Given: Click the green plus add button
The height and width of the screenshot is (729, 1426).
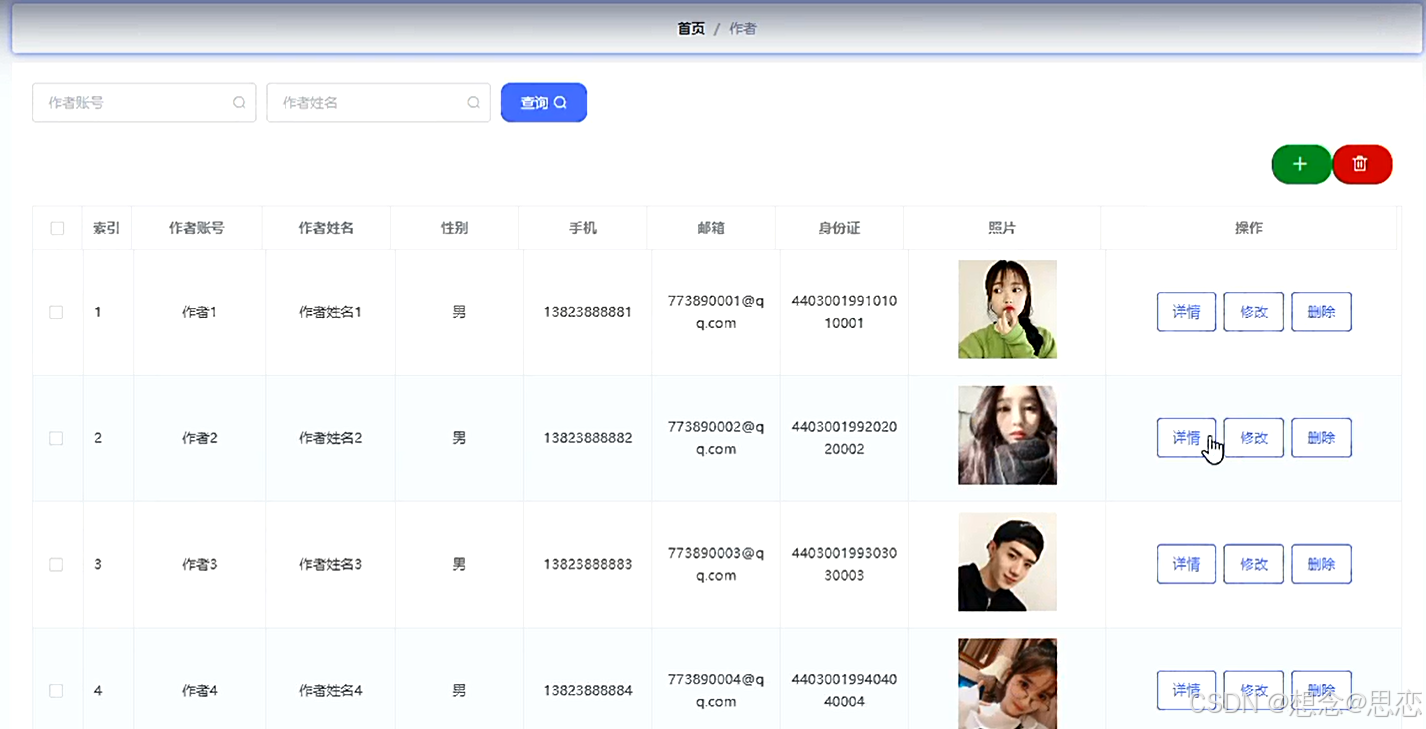Looking at the screenshot, I should (1301, 164).
